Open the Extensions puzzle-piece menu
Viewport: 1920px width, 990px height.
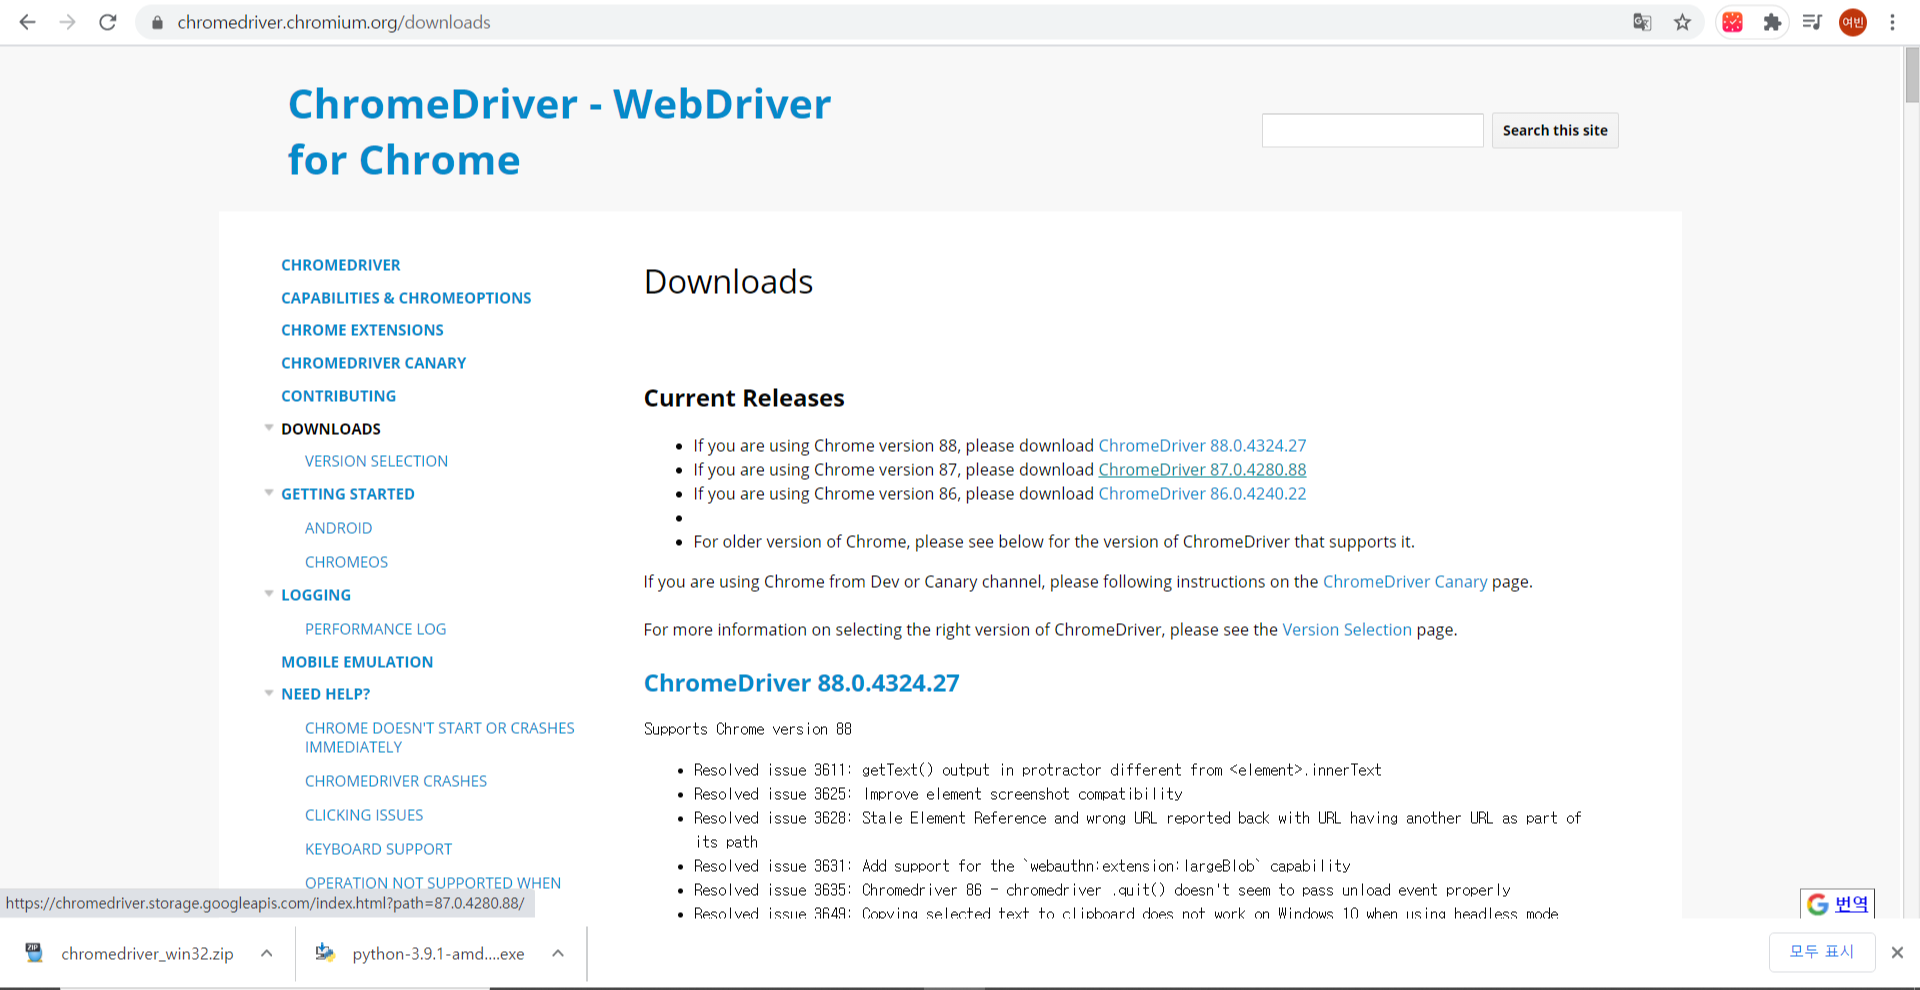tap(1772, 22)
